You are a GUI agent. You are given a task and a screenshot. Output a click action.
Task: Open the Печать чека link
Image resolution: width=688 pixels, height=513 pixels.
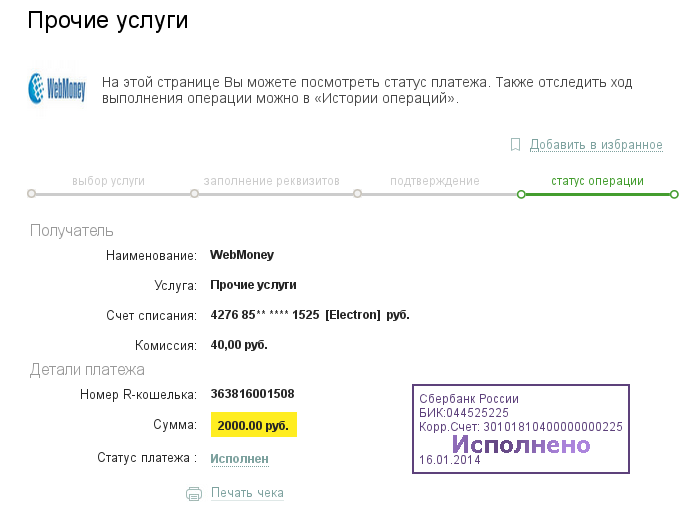click(x=247, y=493)
